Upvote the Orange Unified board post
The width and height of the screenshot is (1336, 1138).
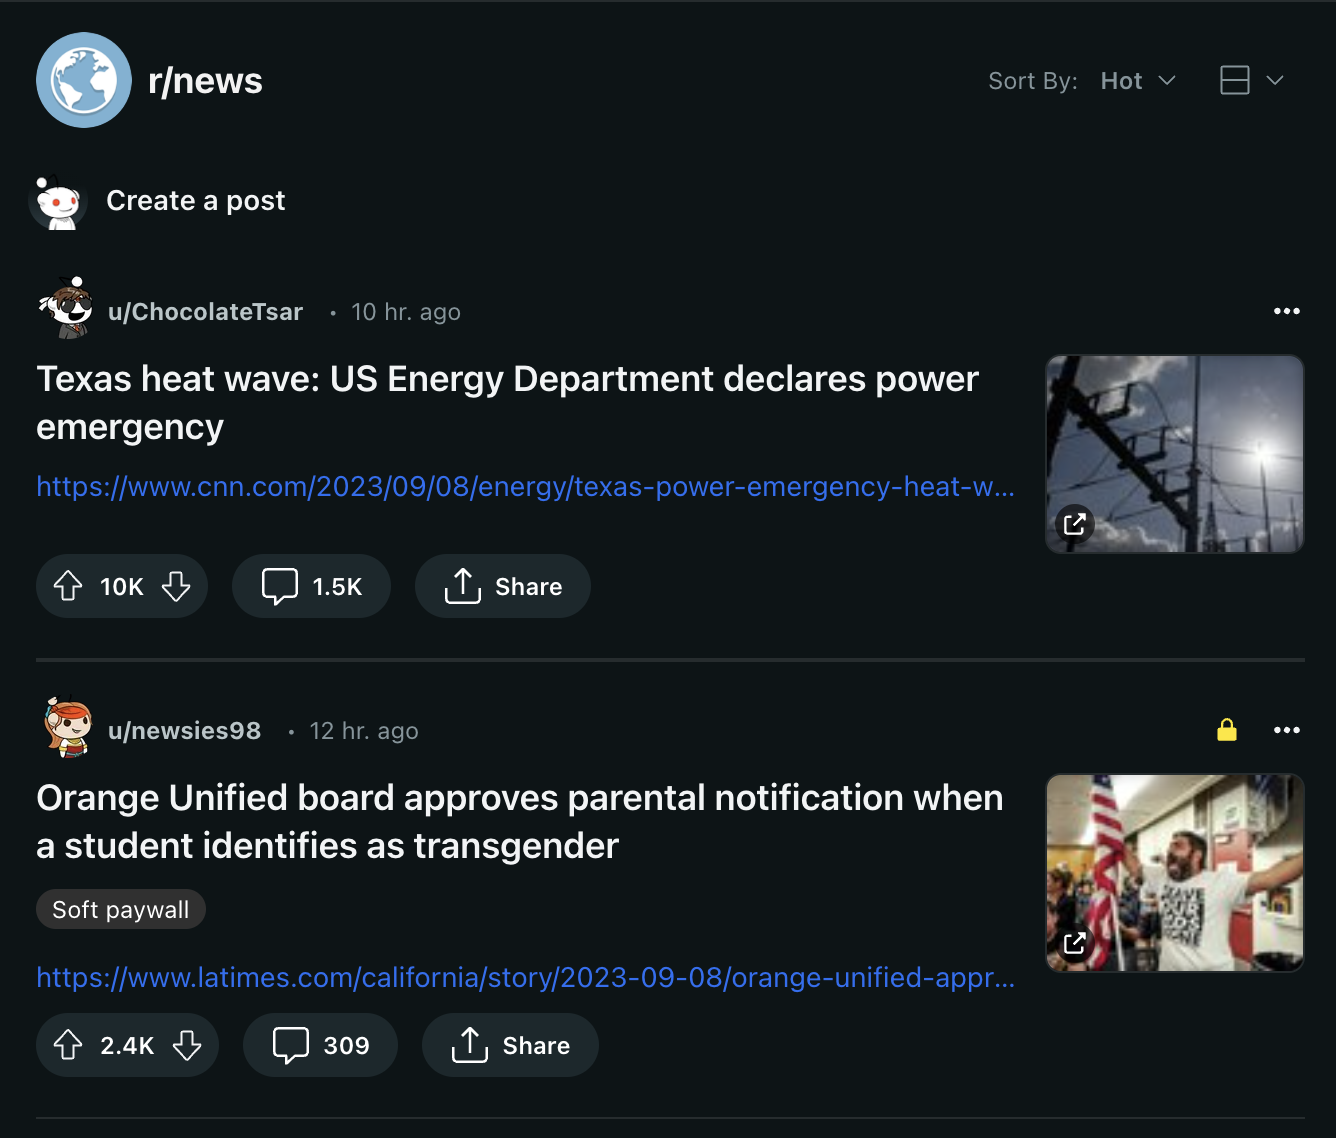point(68,1045)
